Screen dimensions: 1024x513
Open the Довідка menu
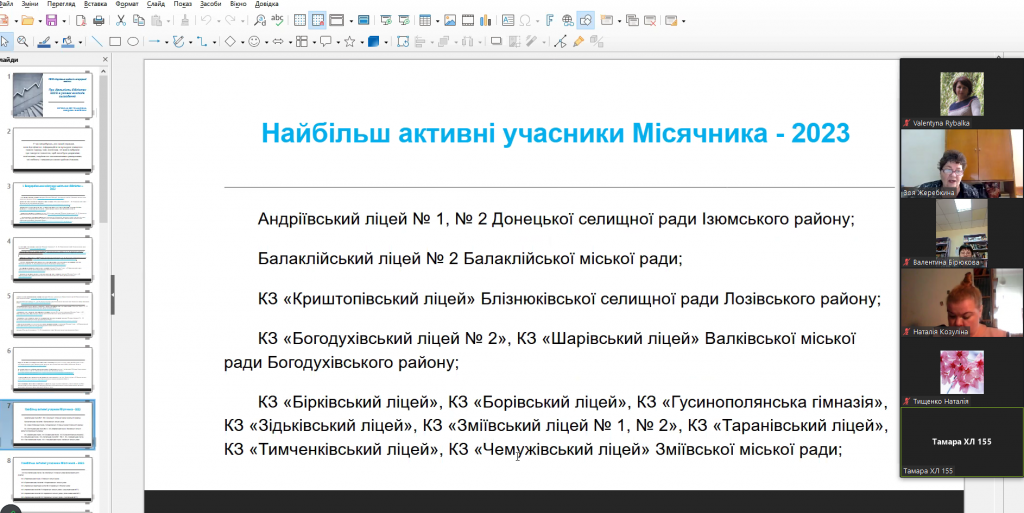tap(266, 4)
